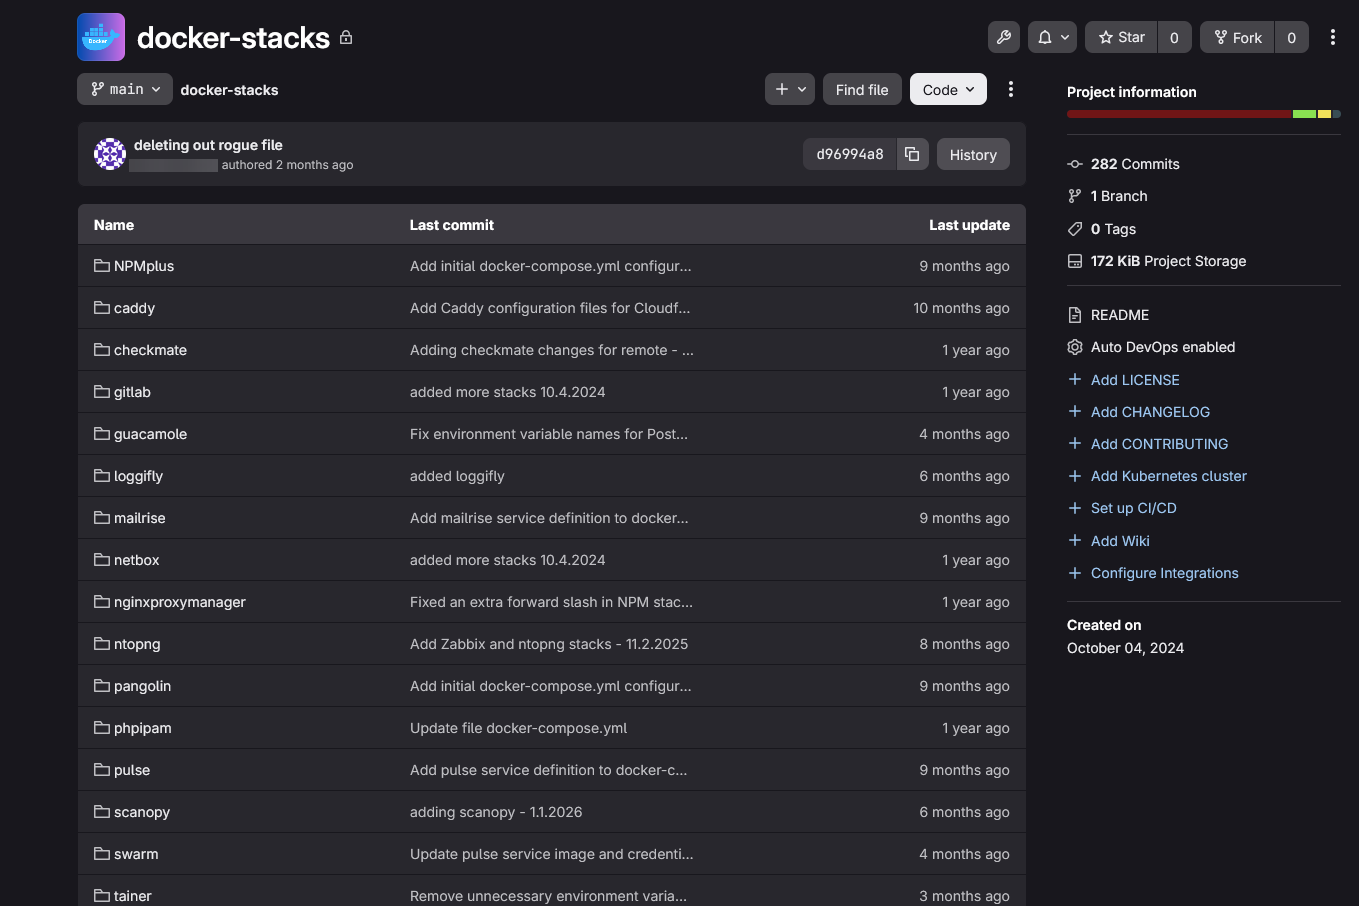Open commit 'Add Caddy configuration files for Cloudf...'
The image size is (1359, 906).
(x=550, y=308)
